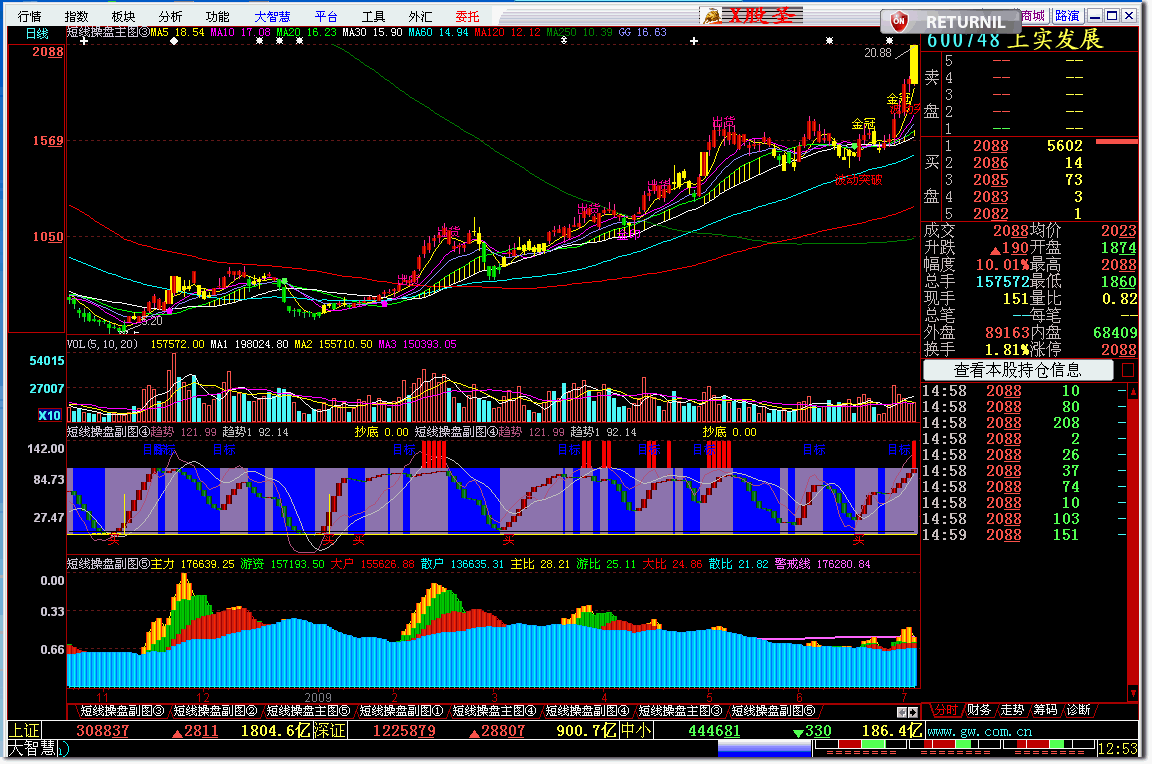Click the X10 volume scale indicator

pos(49,416)
